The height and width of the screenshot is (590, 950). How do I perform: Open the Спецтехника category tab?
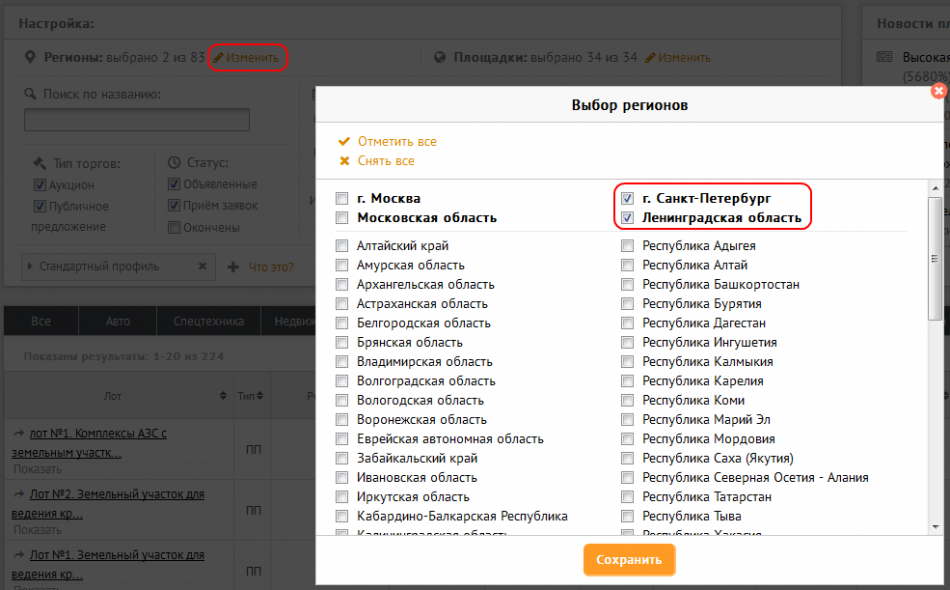pos(208,321)
